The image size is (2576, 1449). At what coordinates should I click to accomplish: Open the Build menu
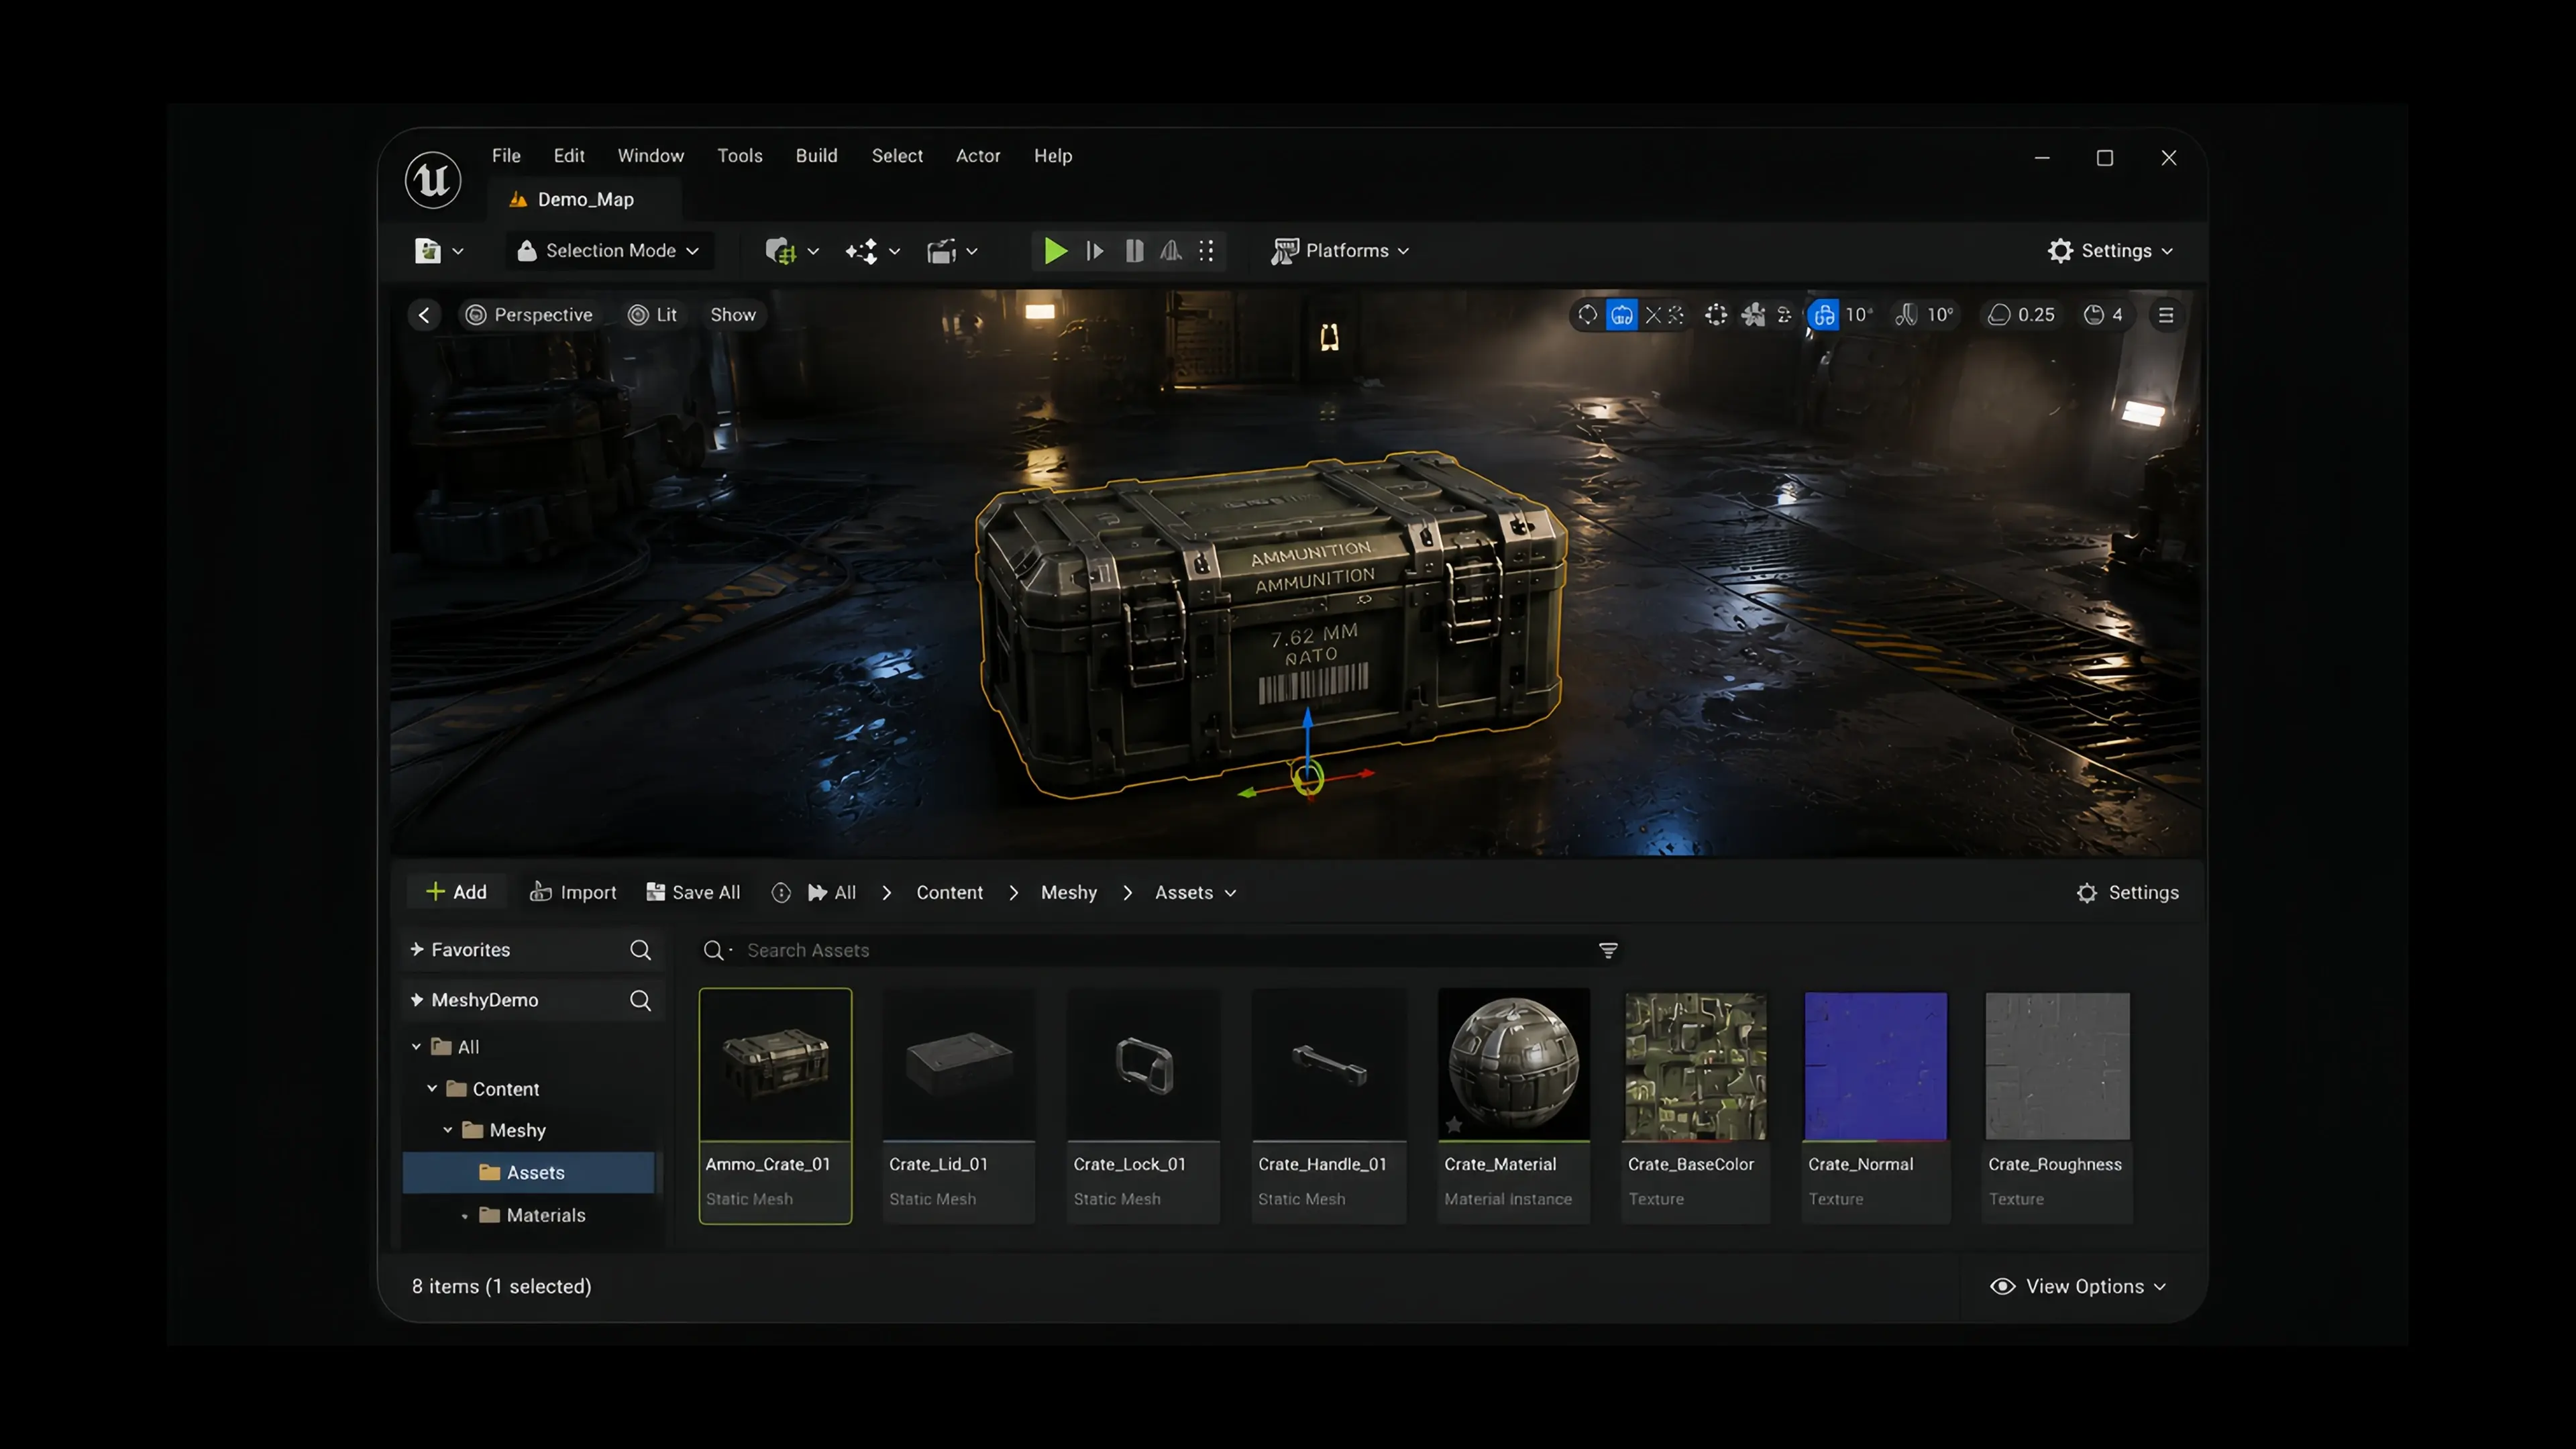816,156
